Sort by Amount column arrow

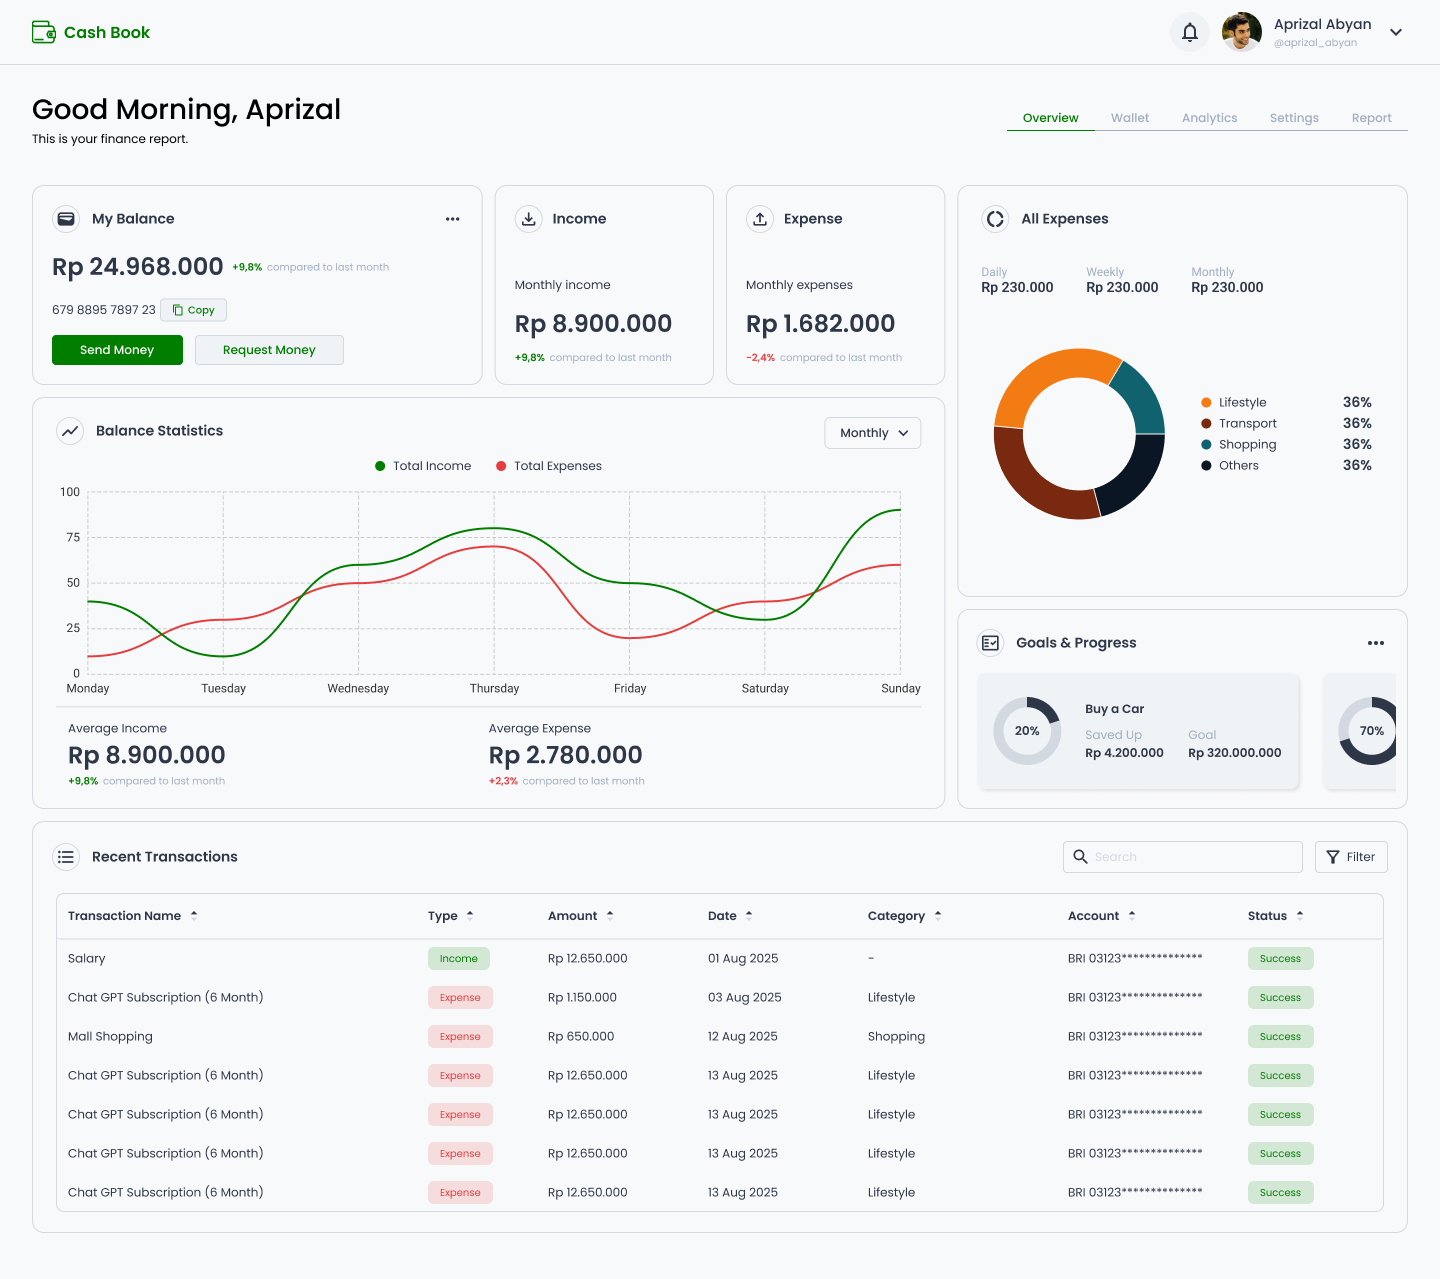pyautogui.click(x=610, y=915)
